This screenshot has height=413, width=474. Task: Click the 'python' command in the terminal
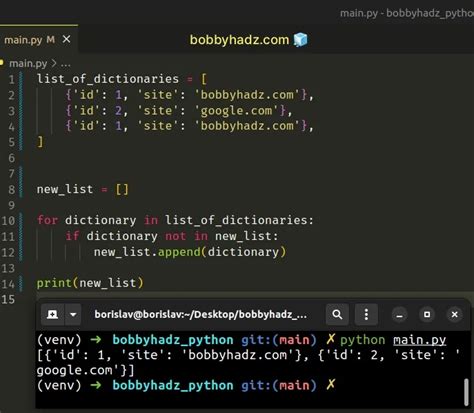pyautogui.click(x=362, y=340)
